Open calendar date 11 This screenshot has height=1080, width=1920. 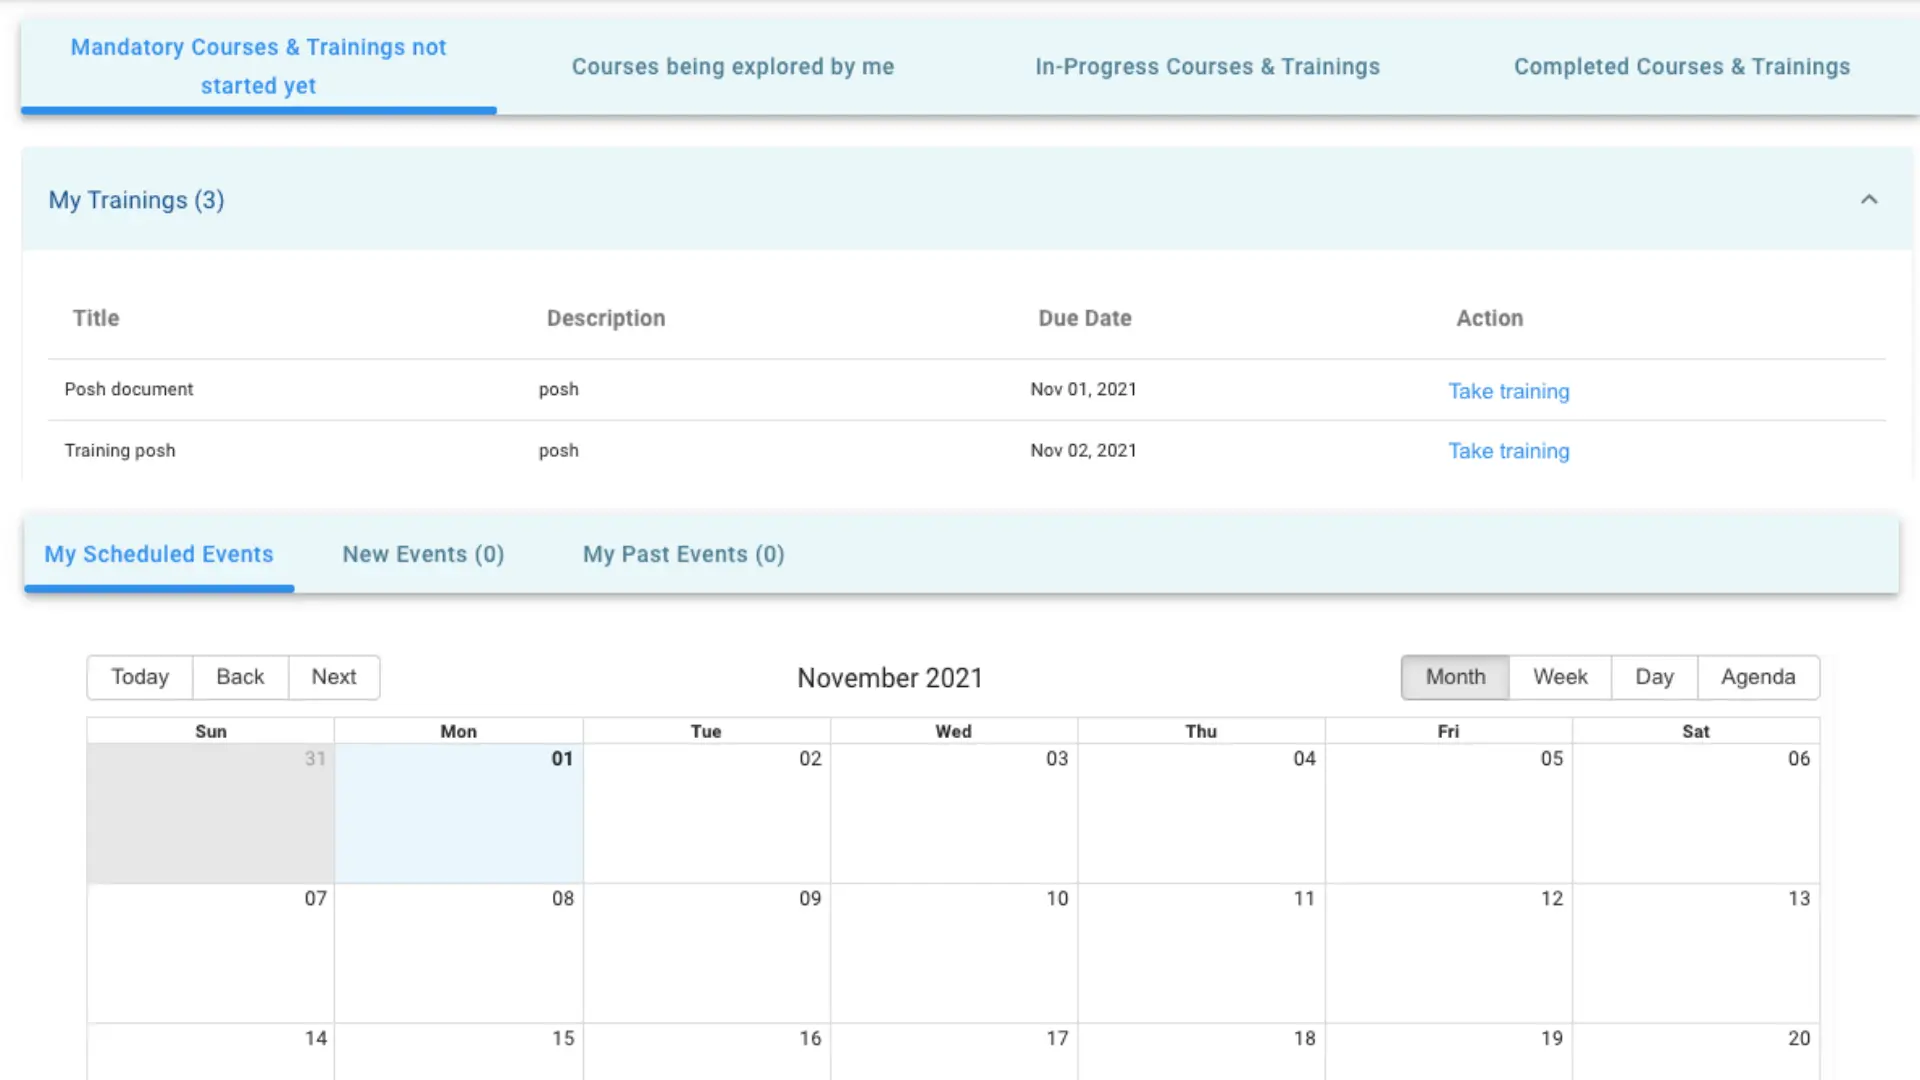(1304, 898)
